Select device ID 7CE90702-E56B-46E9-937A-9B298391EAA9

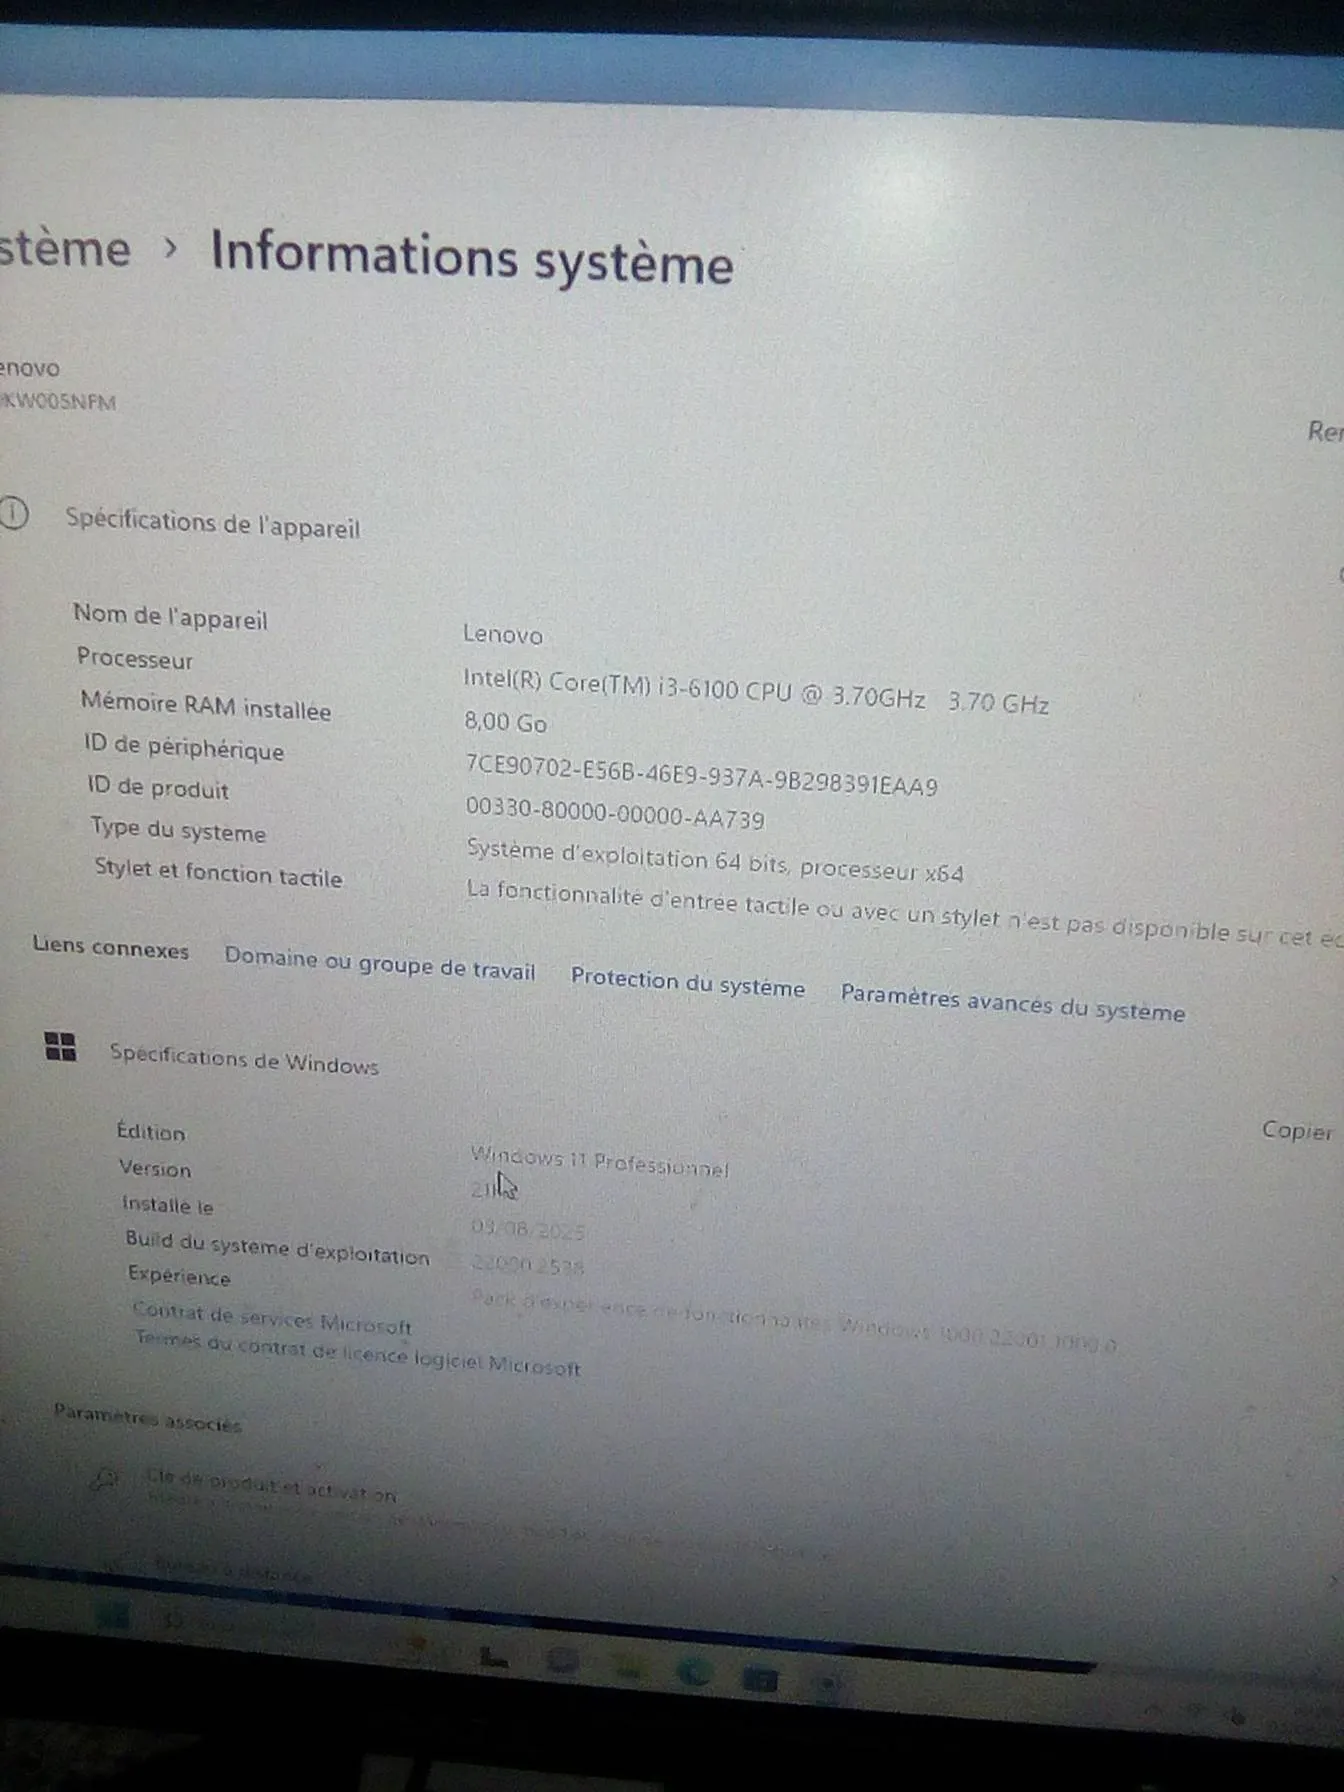click(x=701, y=776)
